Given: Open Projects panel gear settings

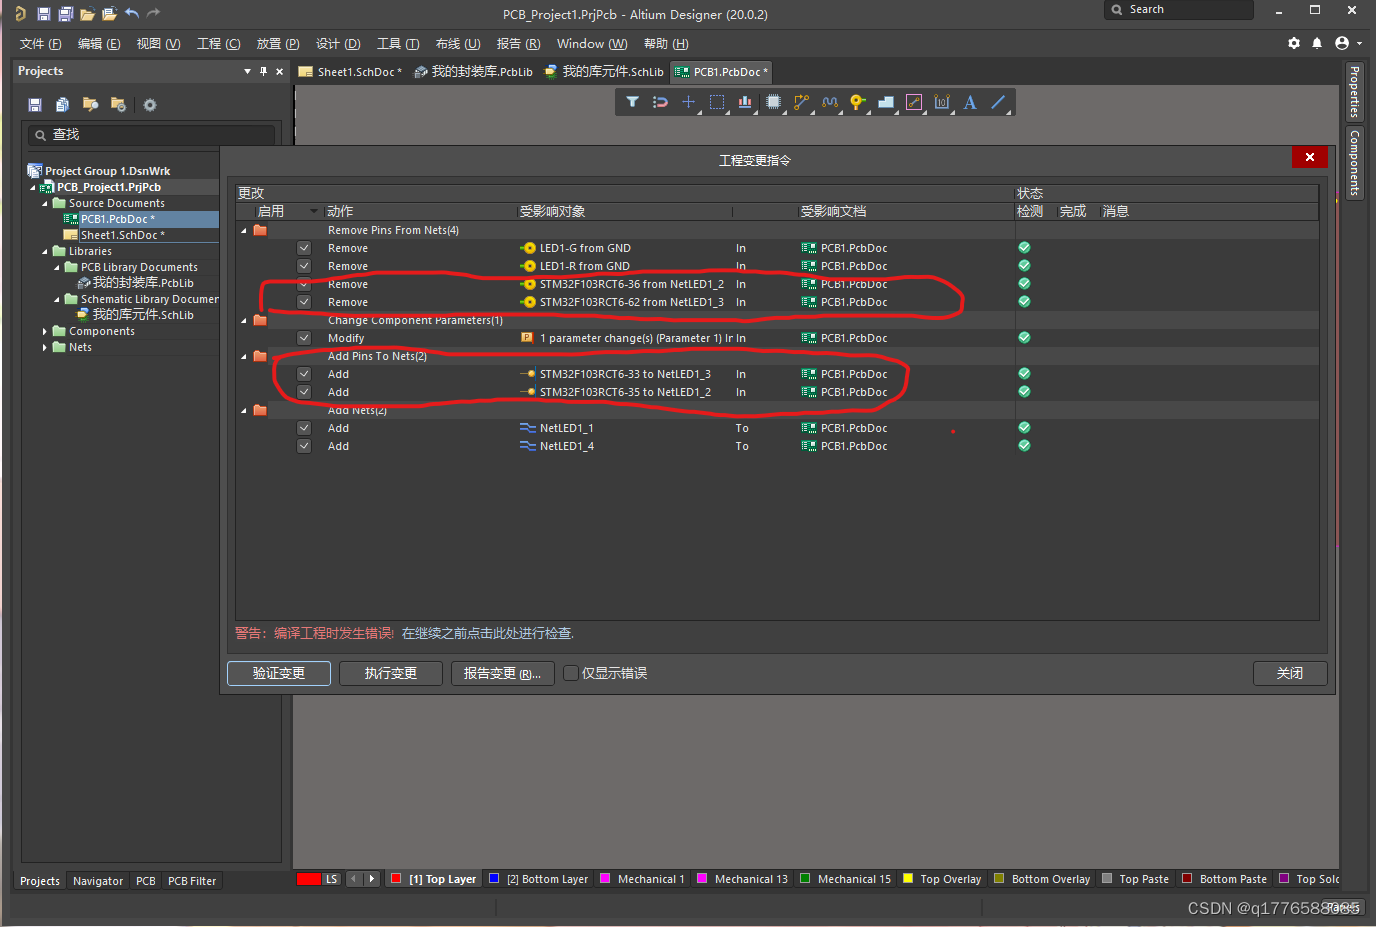Looking at the screenshot, I should point(150,105).
